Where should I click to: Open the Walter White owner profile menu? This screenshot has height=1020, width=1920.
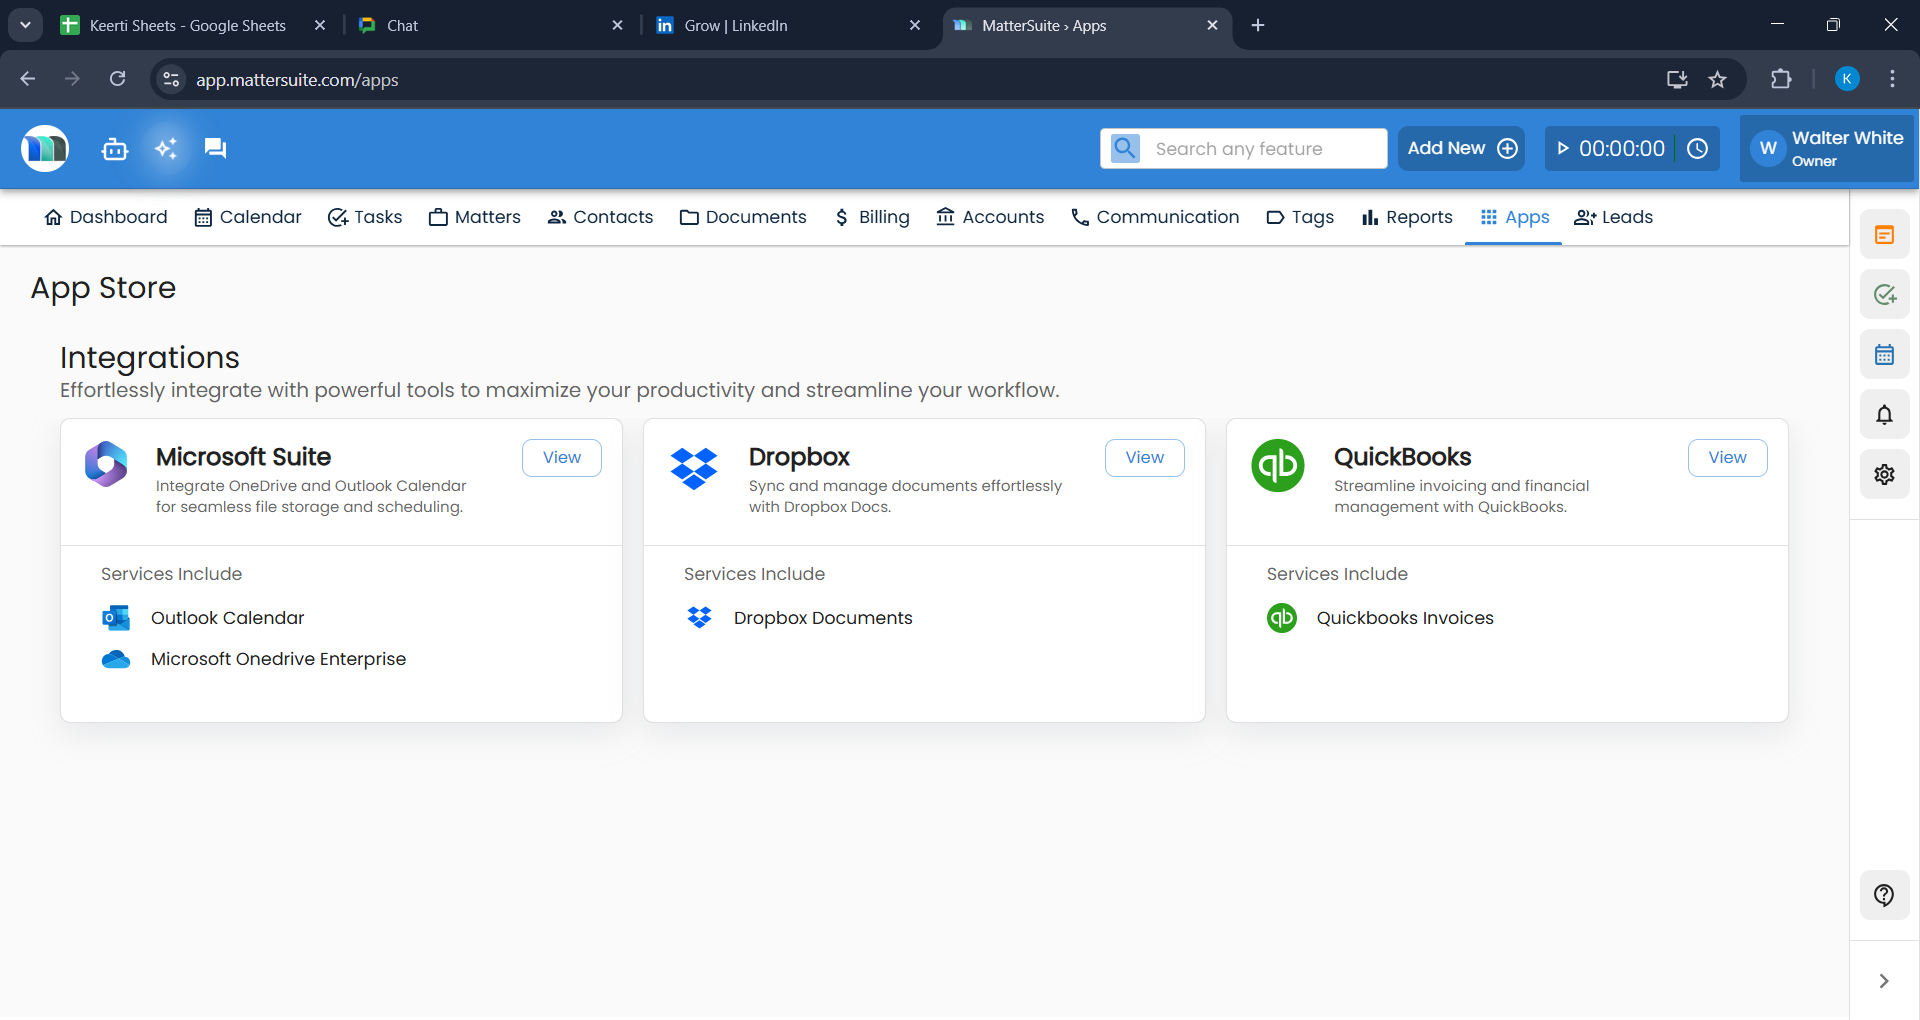tap(1826, 148)
